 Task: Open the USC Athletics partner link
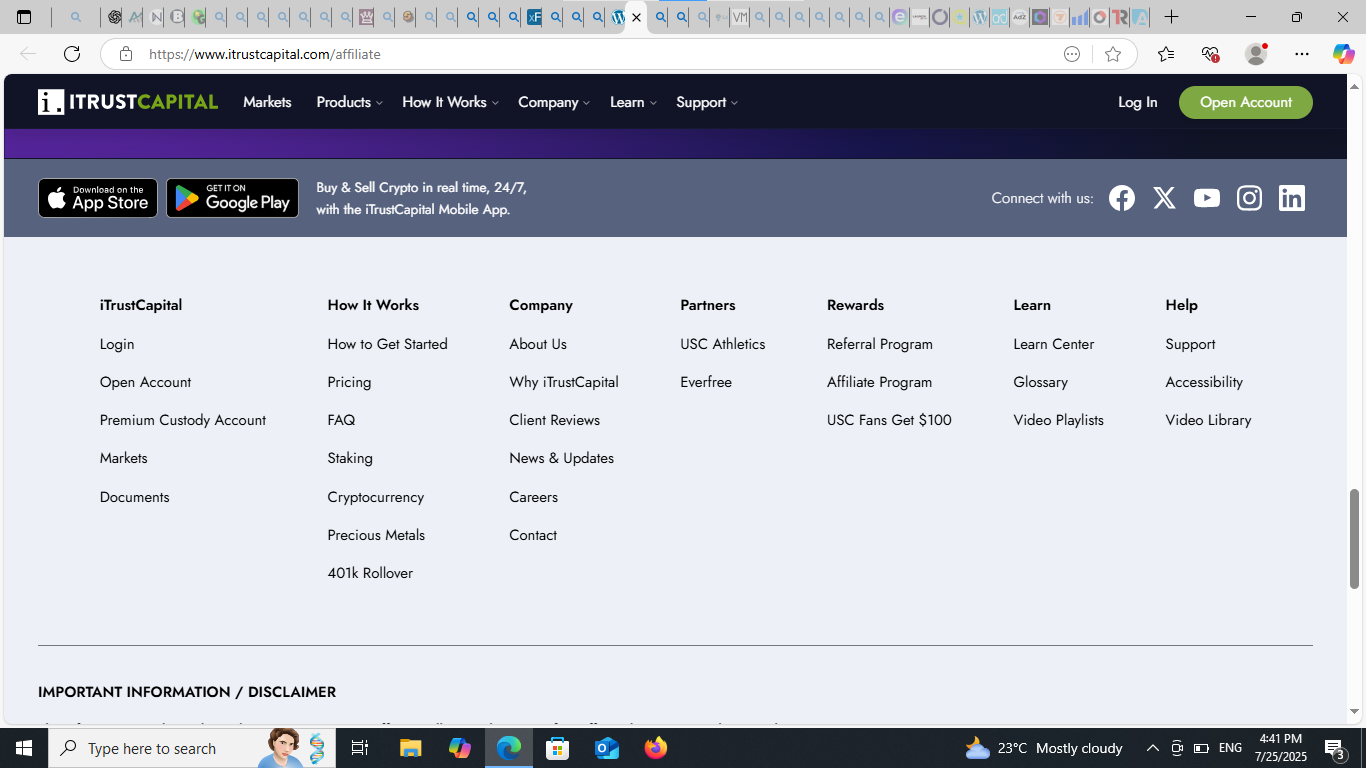723,344
